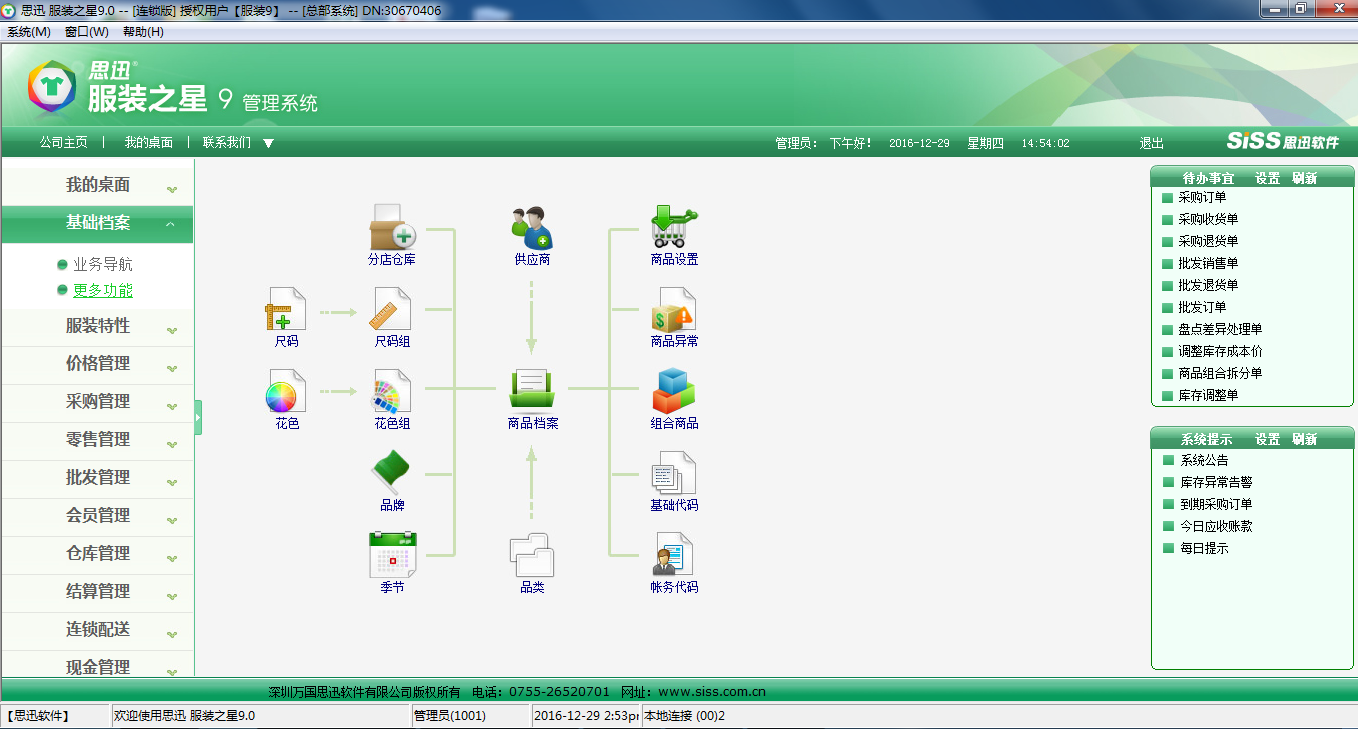Open the 商品设置 shopping cart icon

[x=674, y=227]
